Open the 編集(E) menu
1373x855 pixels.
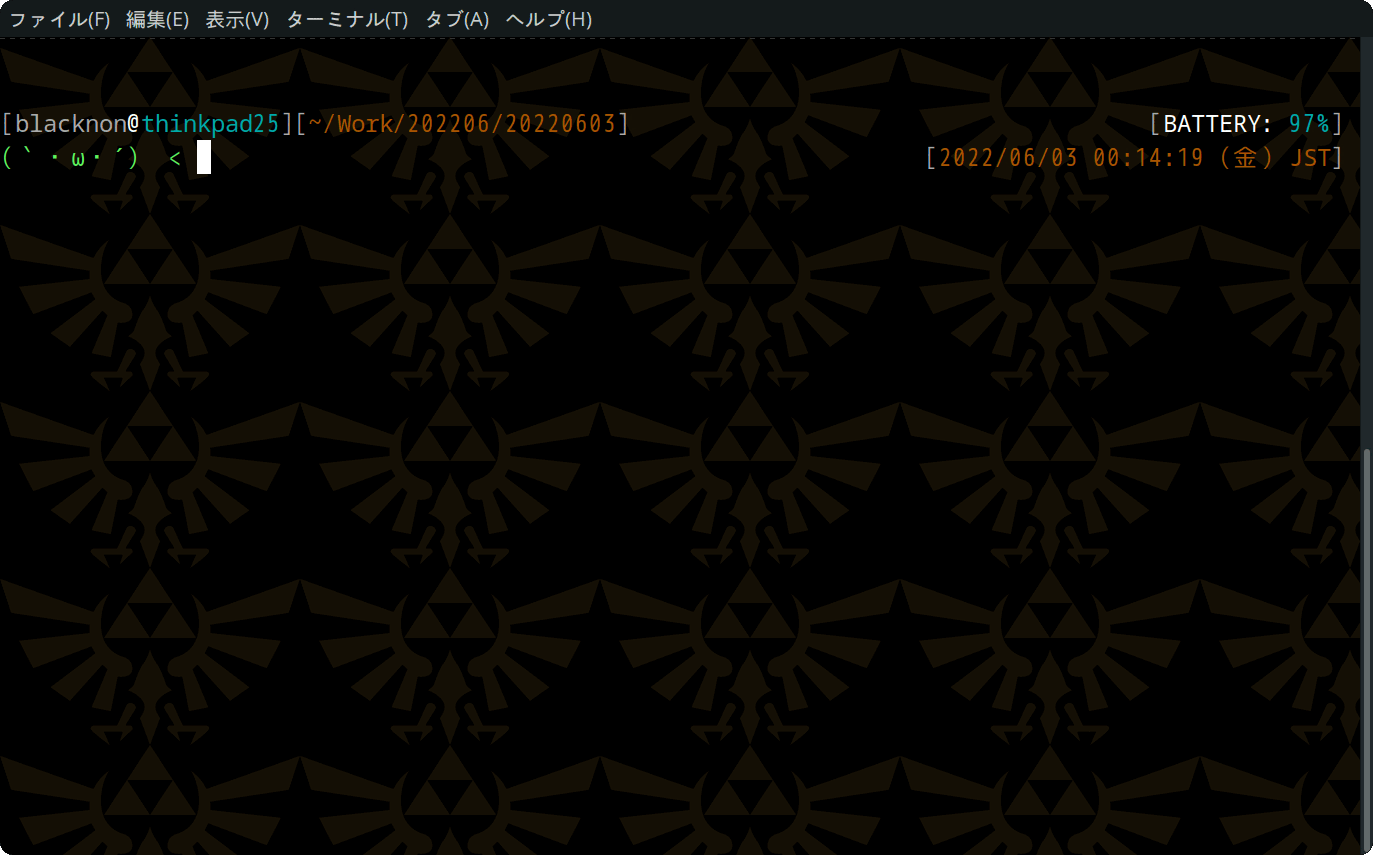(x=158, y=19)
